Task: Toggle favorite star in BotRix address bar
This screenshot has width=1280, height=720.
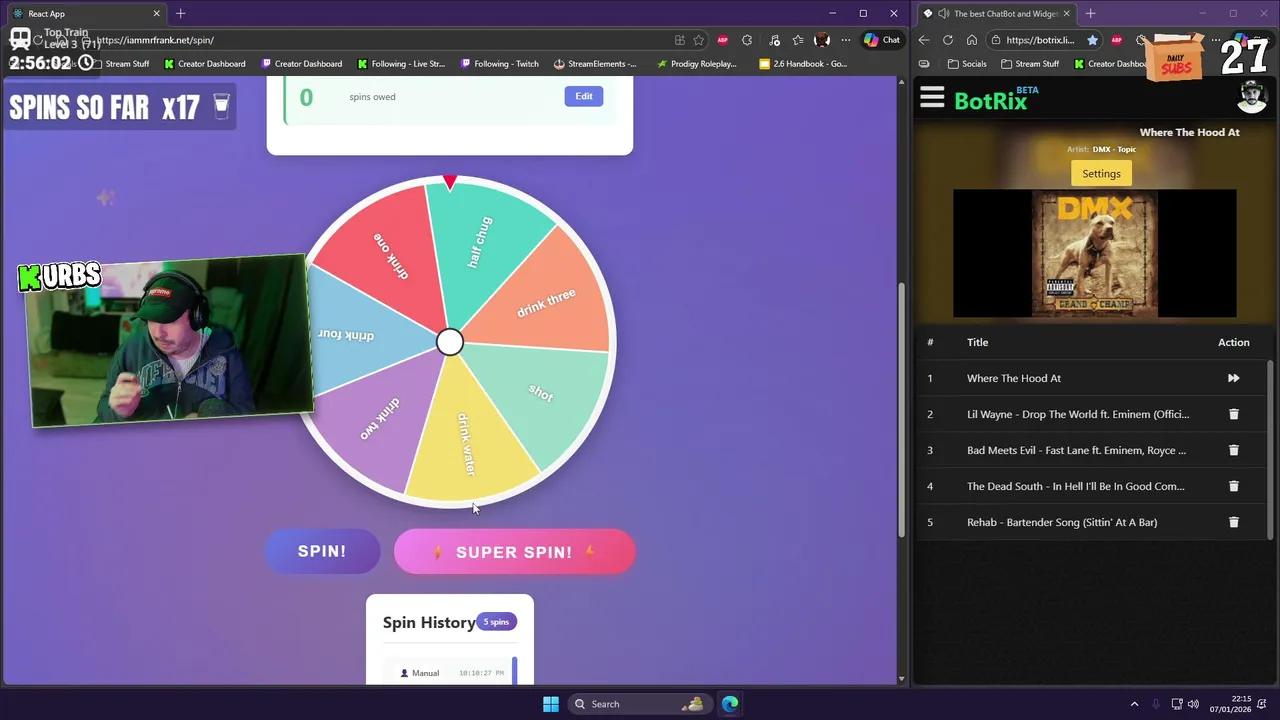Action: 1092,40
